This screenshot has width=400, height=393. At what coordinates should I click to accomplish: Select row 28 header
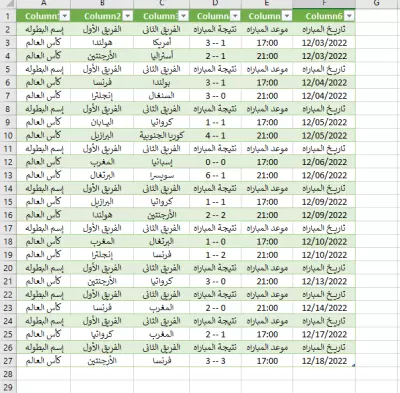8,374
